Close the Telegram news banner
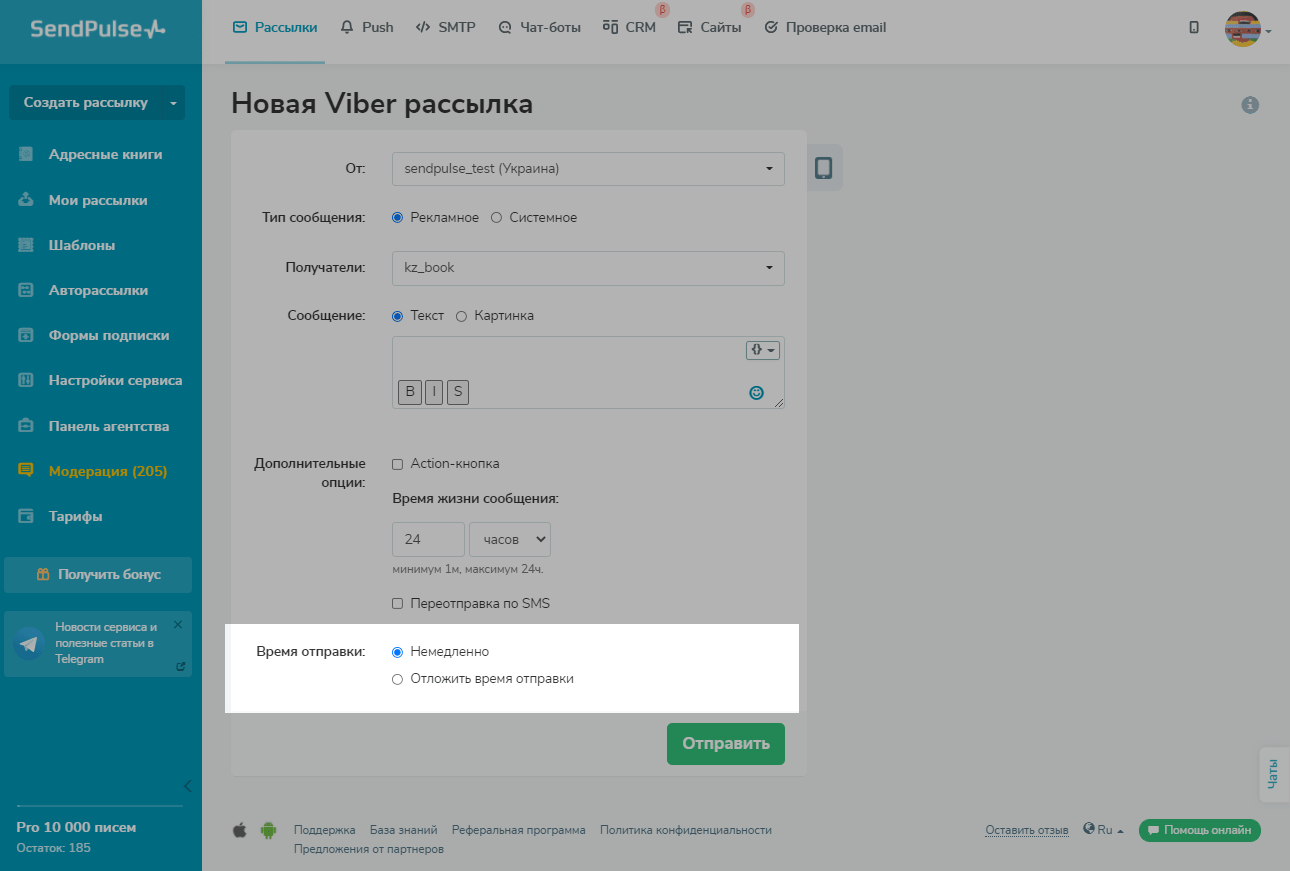 pyautogui.click(x=178, y=624)
